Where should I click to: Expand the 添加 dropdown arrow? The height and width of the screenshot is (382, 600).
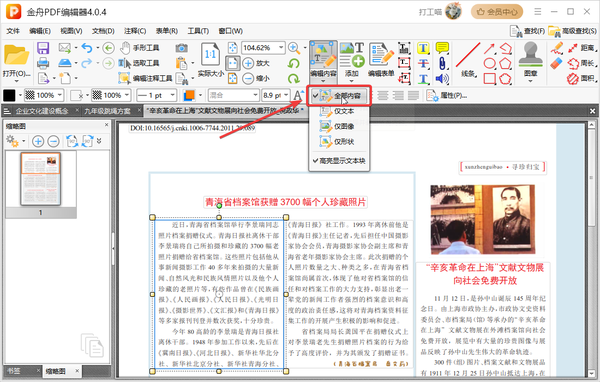click(x=351, y=81)
